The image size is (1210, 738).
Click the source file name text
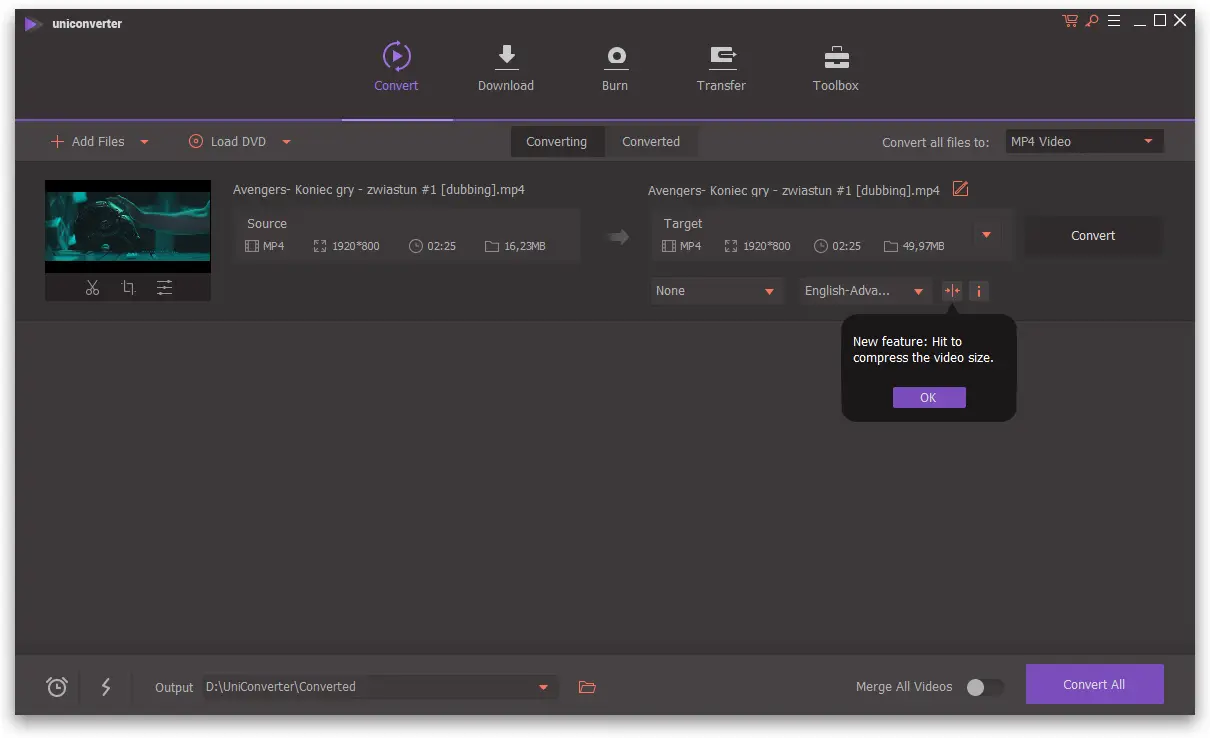coord(379,190)
